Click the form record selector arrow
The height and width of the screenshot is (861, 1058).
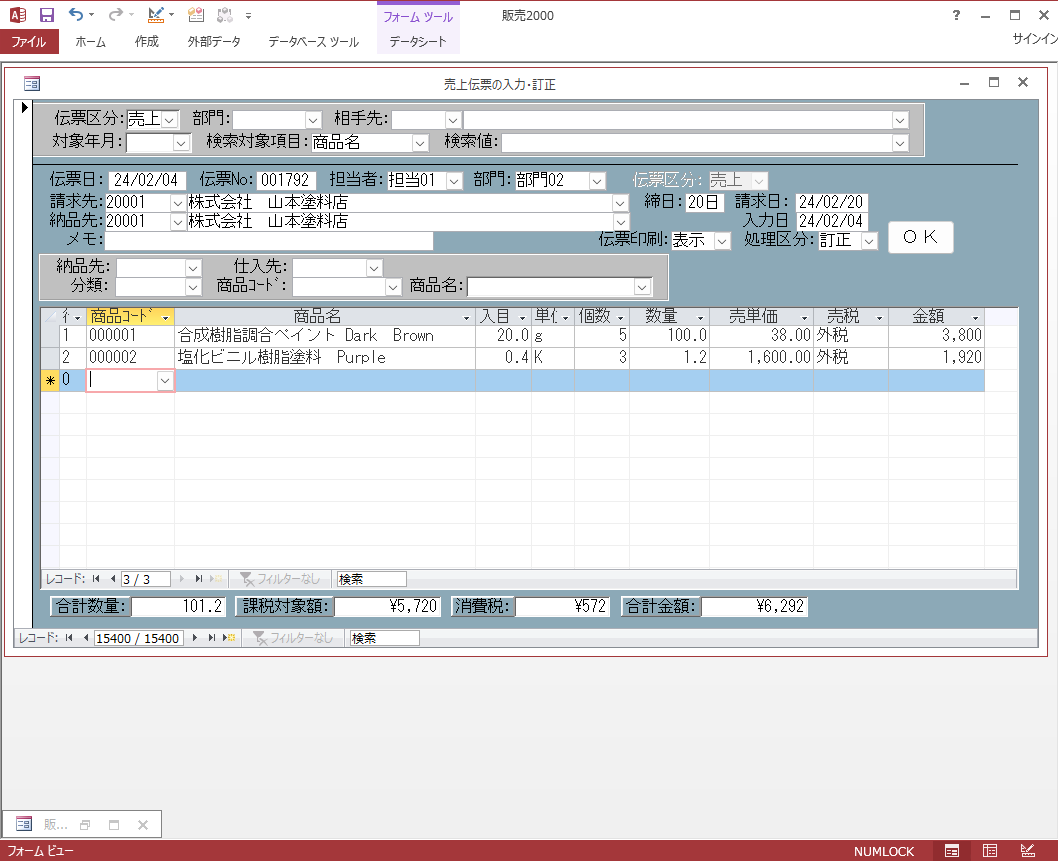click(x=24, y=107)
